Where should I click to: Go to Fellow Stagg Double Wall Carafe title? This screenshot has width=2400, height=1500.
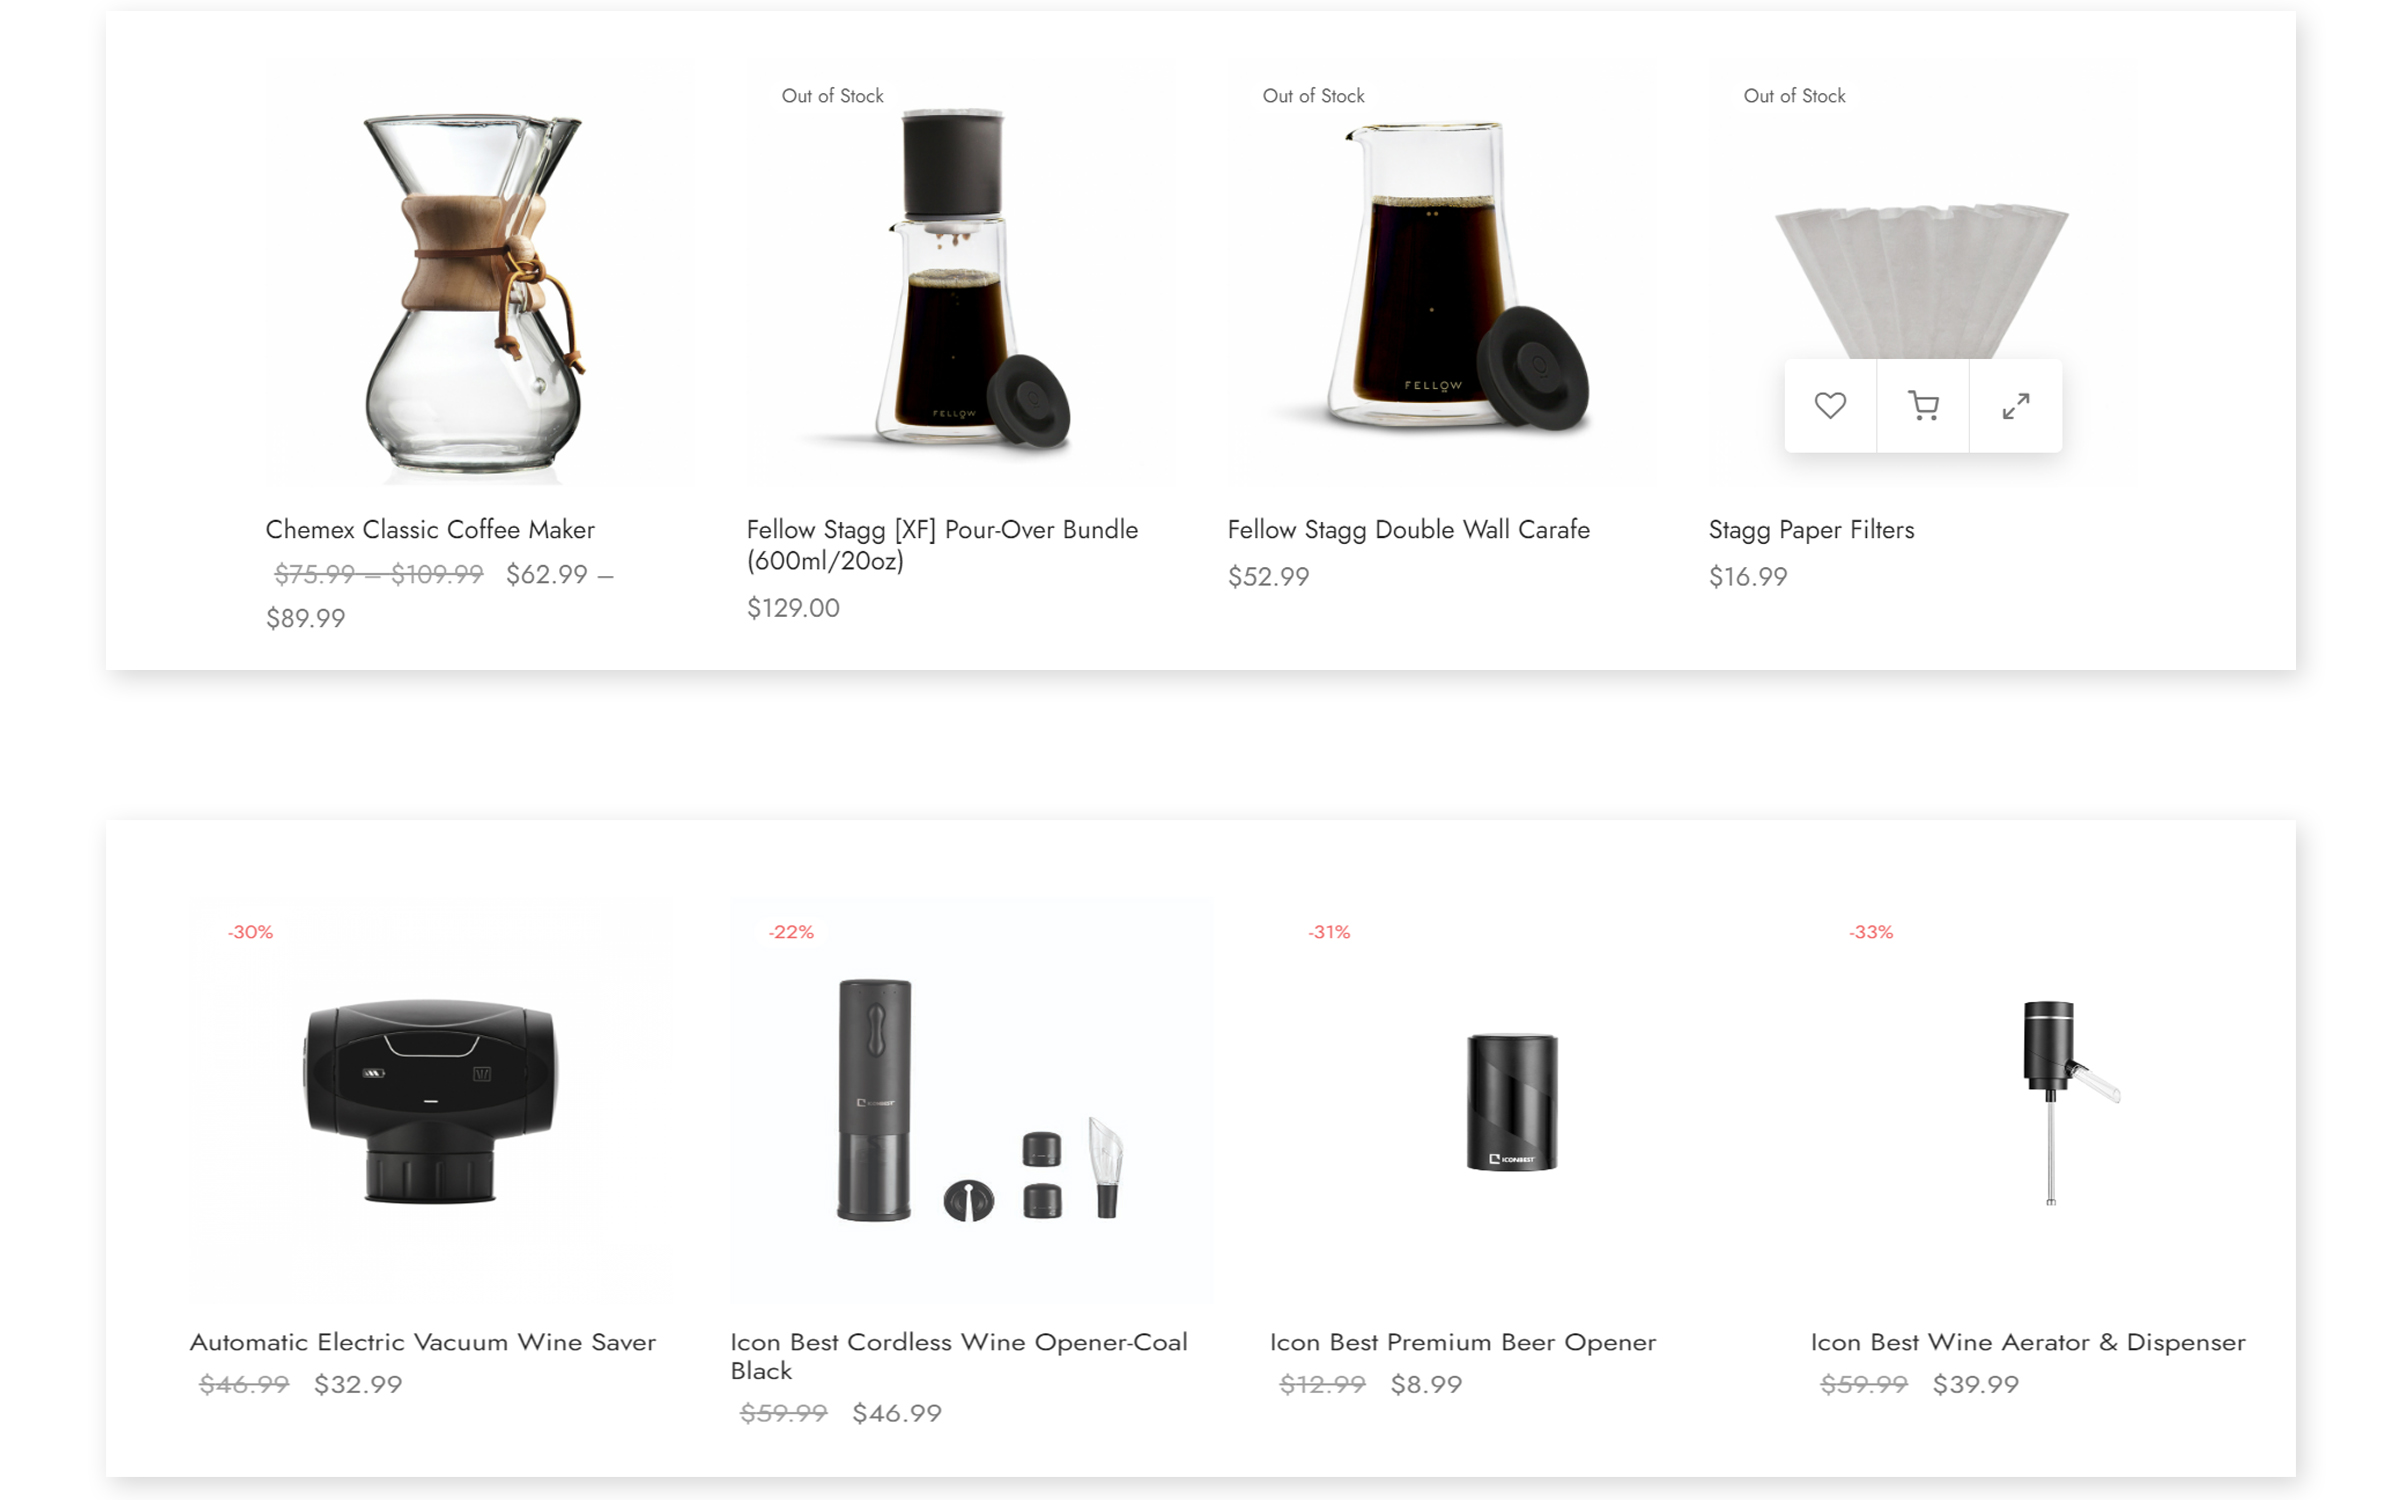point(1408,530)
